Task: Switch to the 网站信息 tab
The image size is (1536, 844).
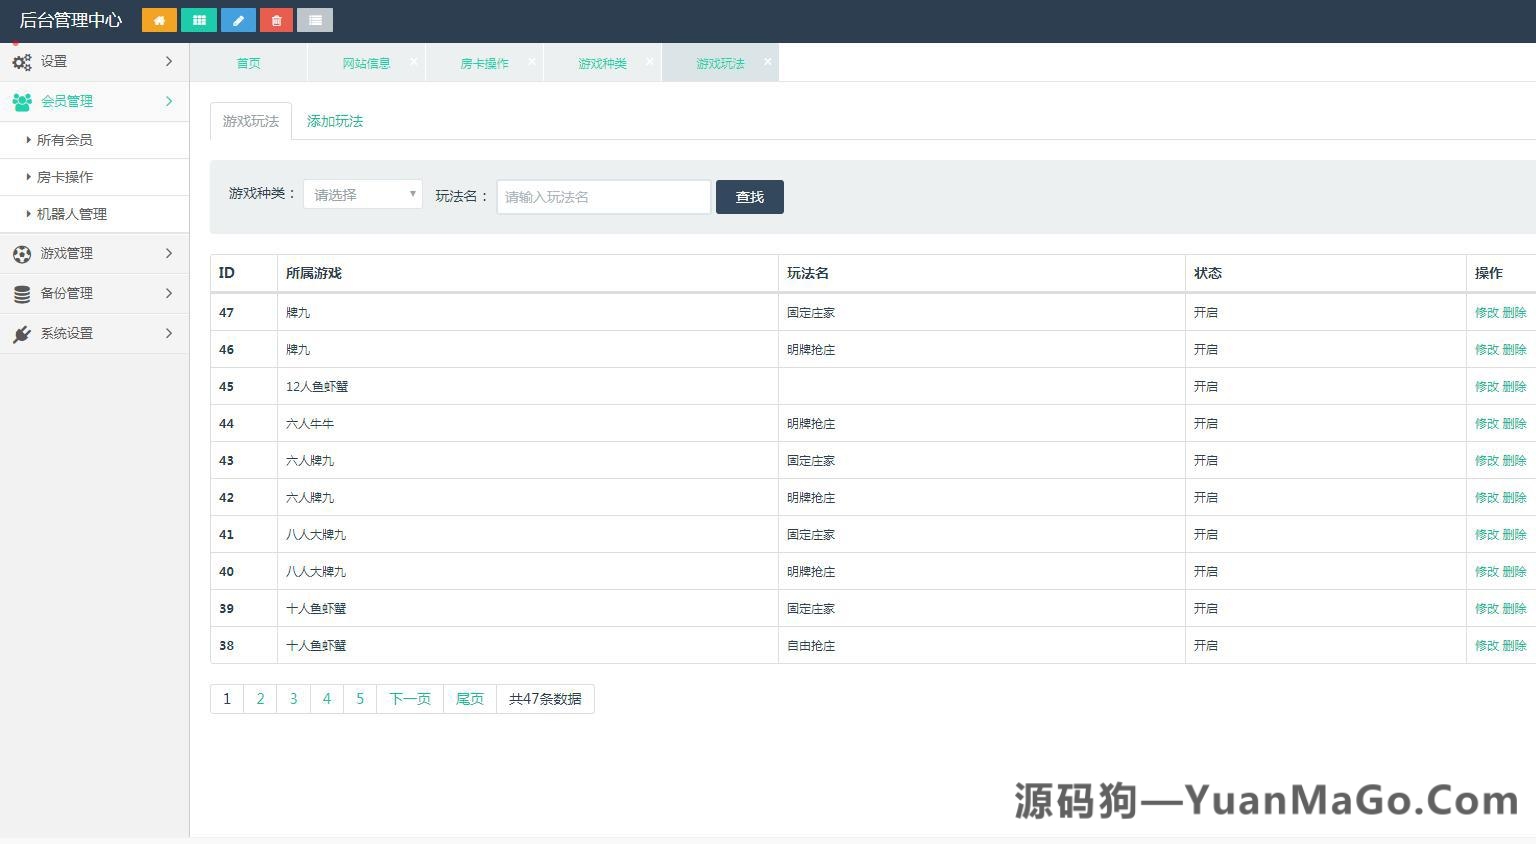Action: (365, 62)
